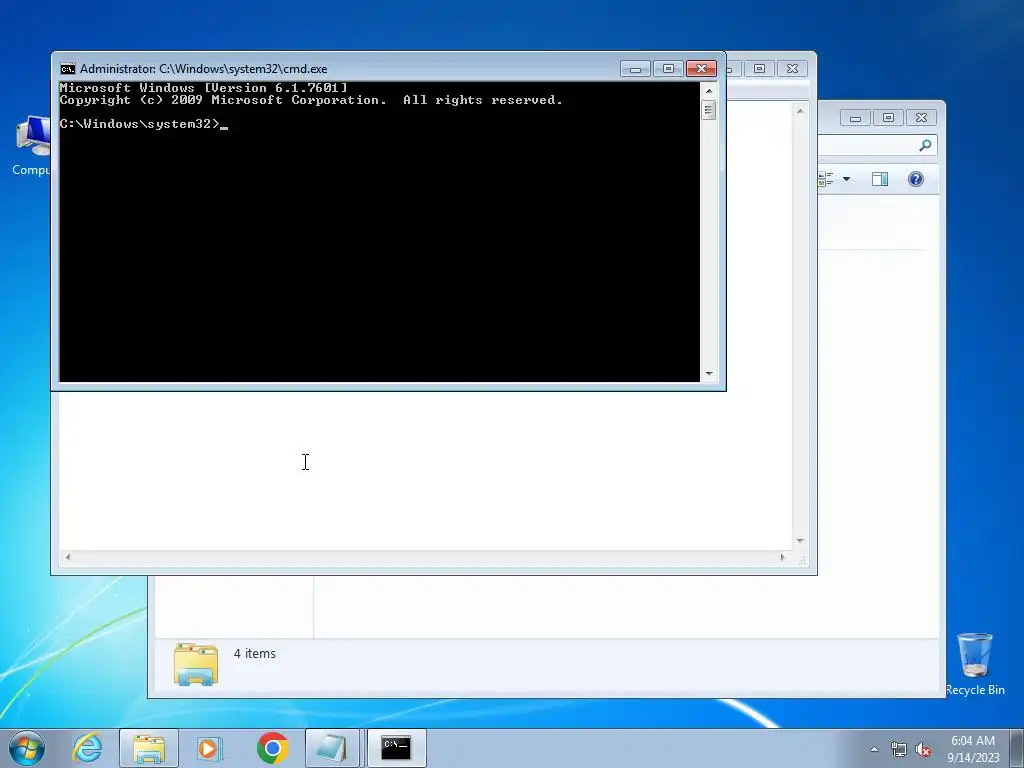The height and width of the screenshot is (768, 1024).
Task: Click the Notepad vertical scroll down arrow
Action: (x=800, y=541)
